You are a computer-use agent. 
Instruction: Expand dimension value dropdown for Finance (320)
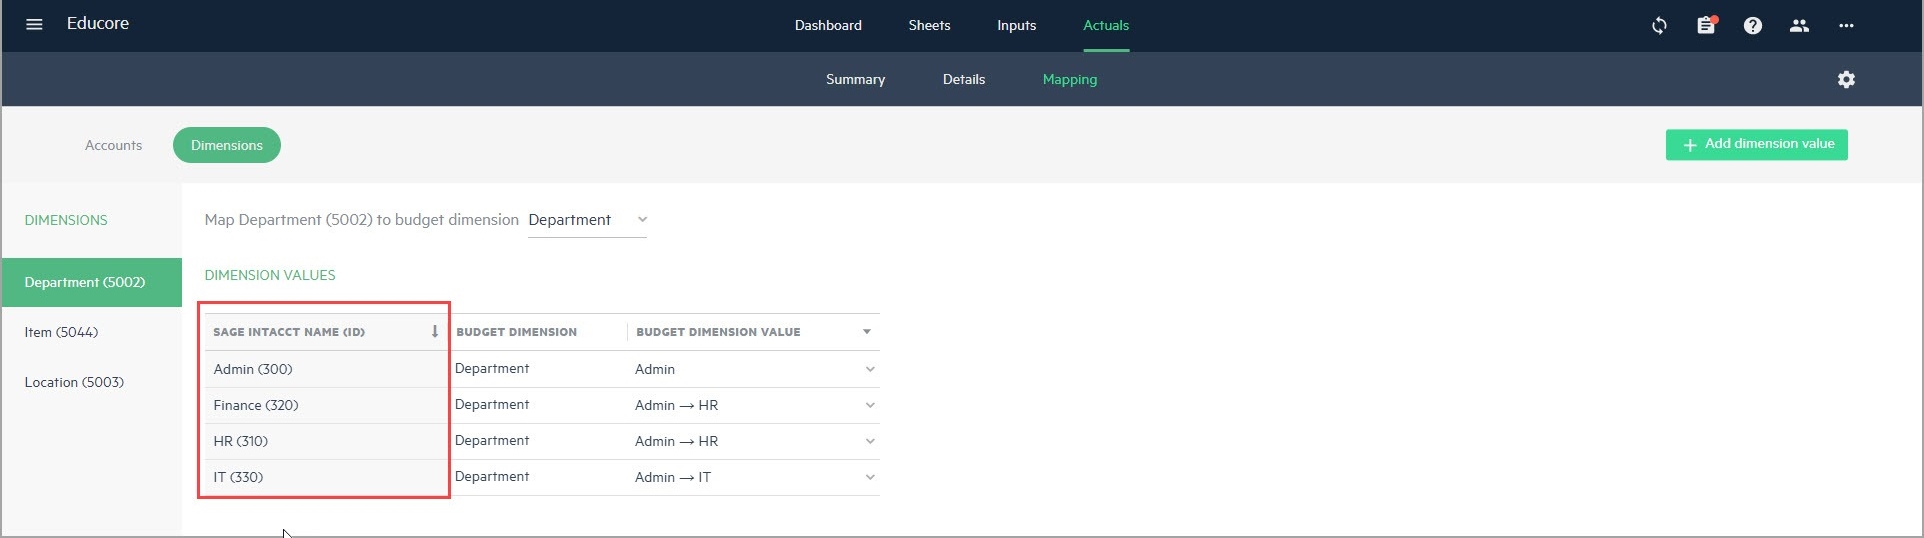tap(870, 405)
